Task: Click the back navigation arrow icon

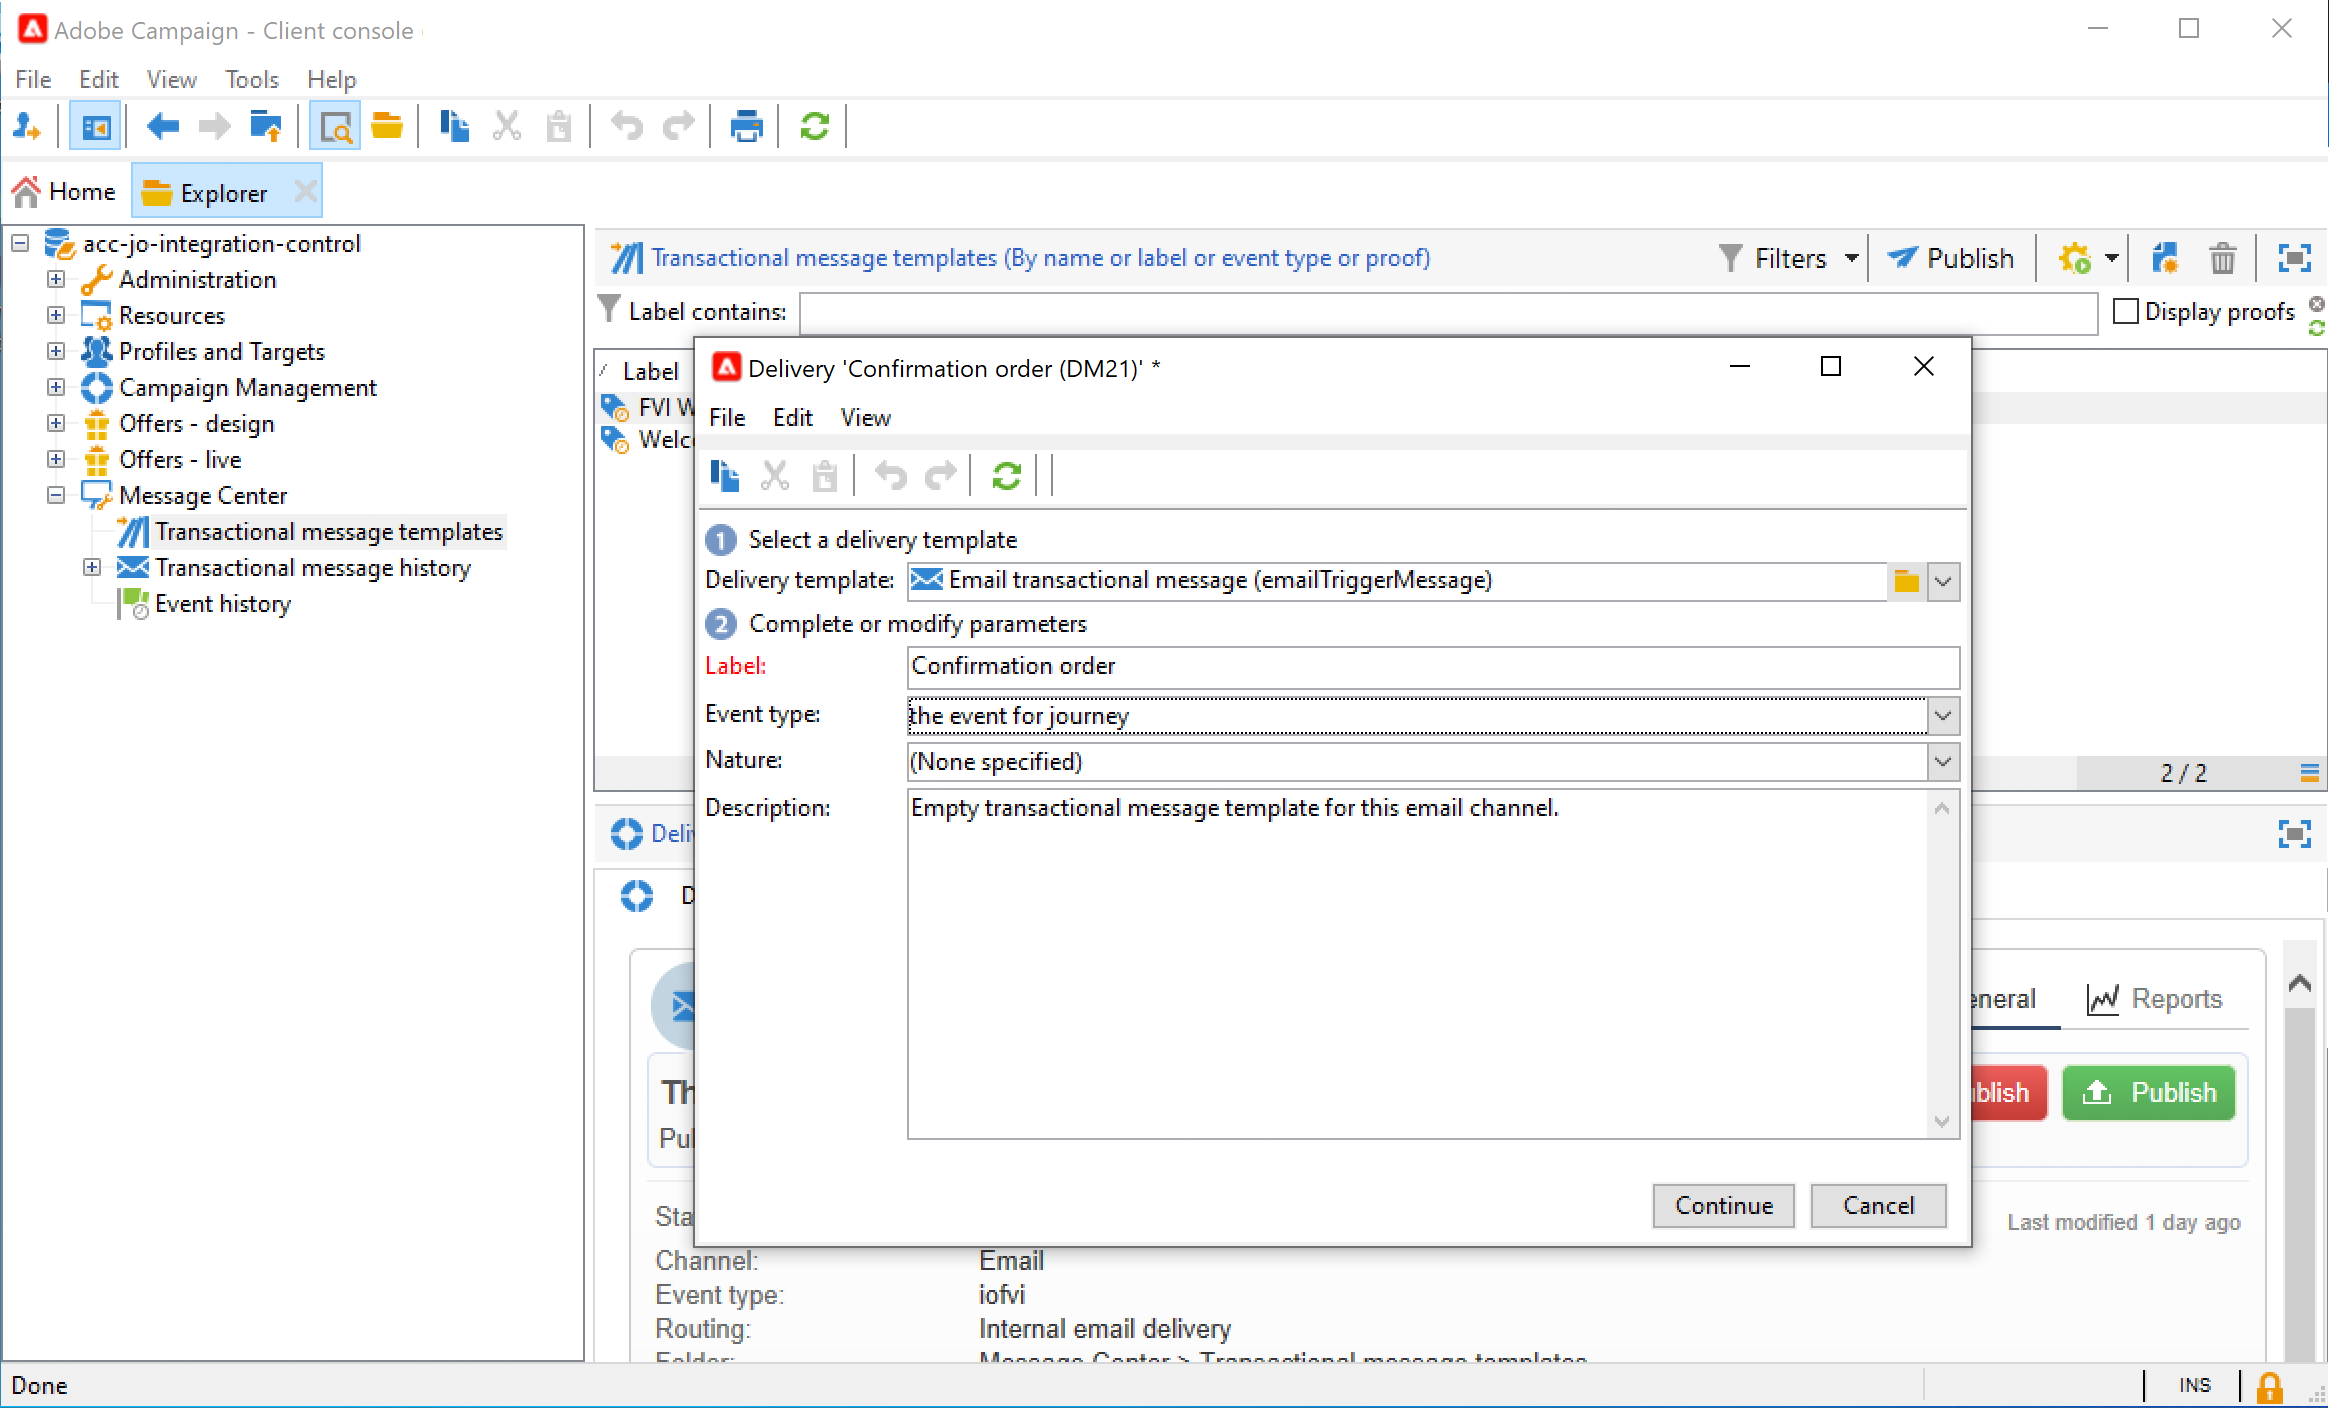Action: (162, 127)
